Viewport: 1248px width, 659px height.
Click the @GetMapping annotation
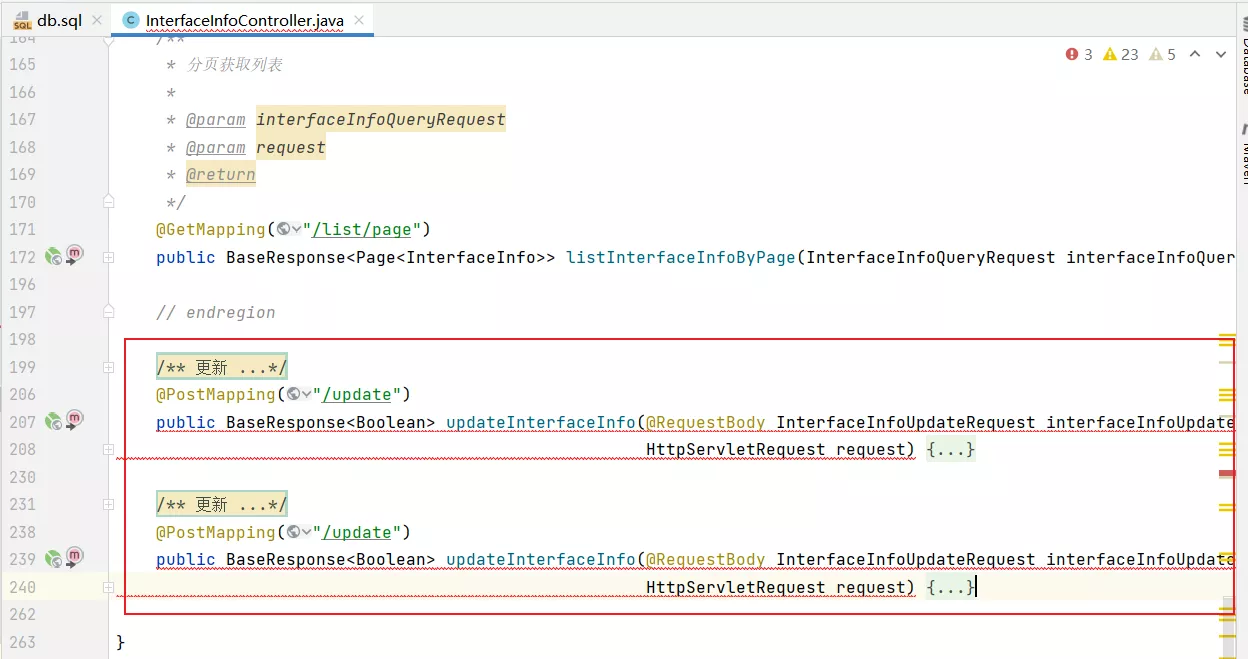click(211, 229)
